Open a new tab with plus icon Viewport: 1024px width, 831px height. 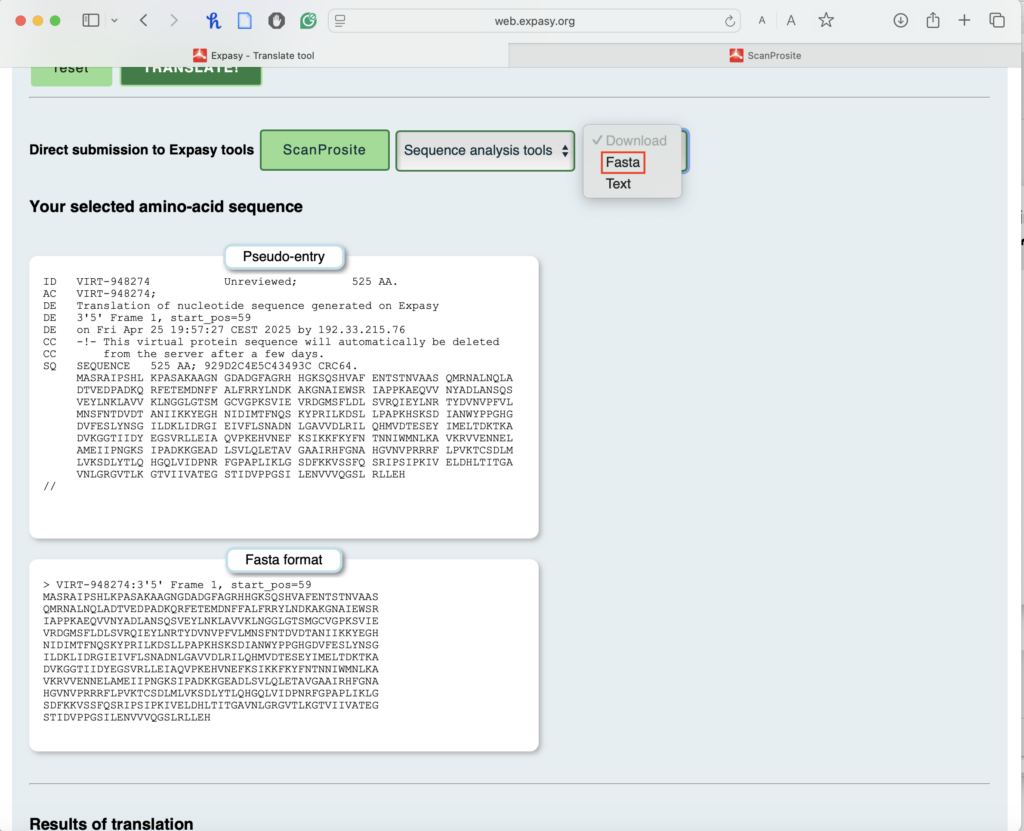point(965,20)
